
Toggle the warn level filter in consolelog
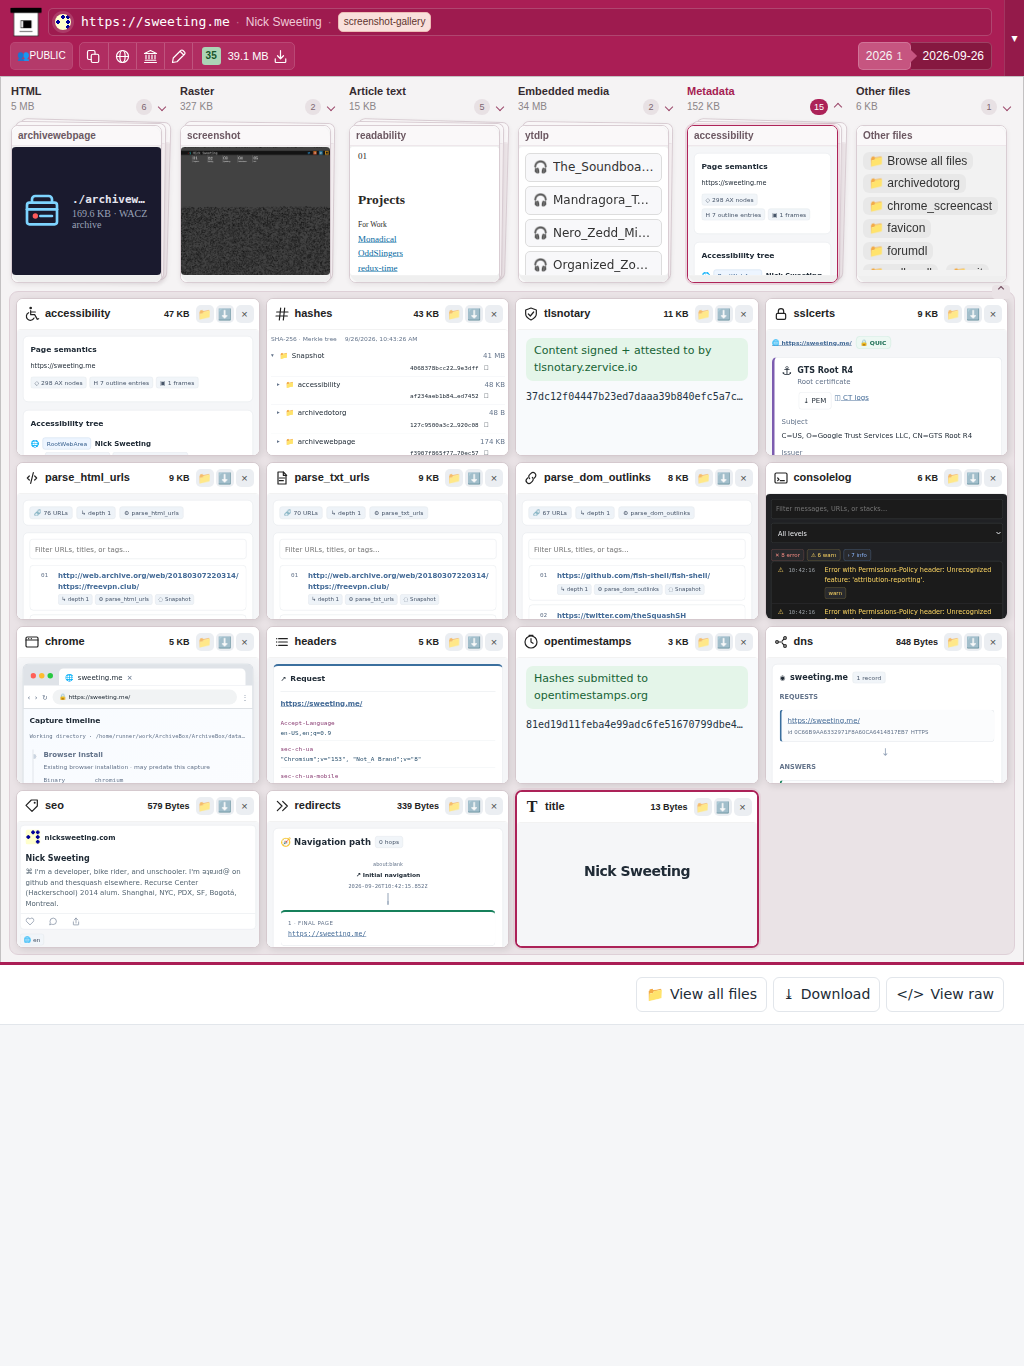[x=824, y=555]
